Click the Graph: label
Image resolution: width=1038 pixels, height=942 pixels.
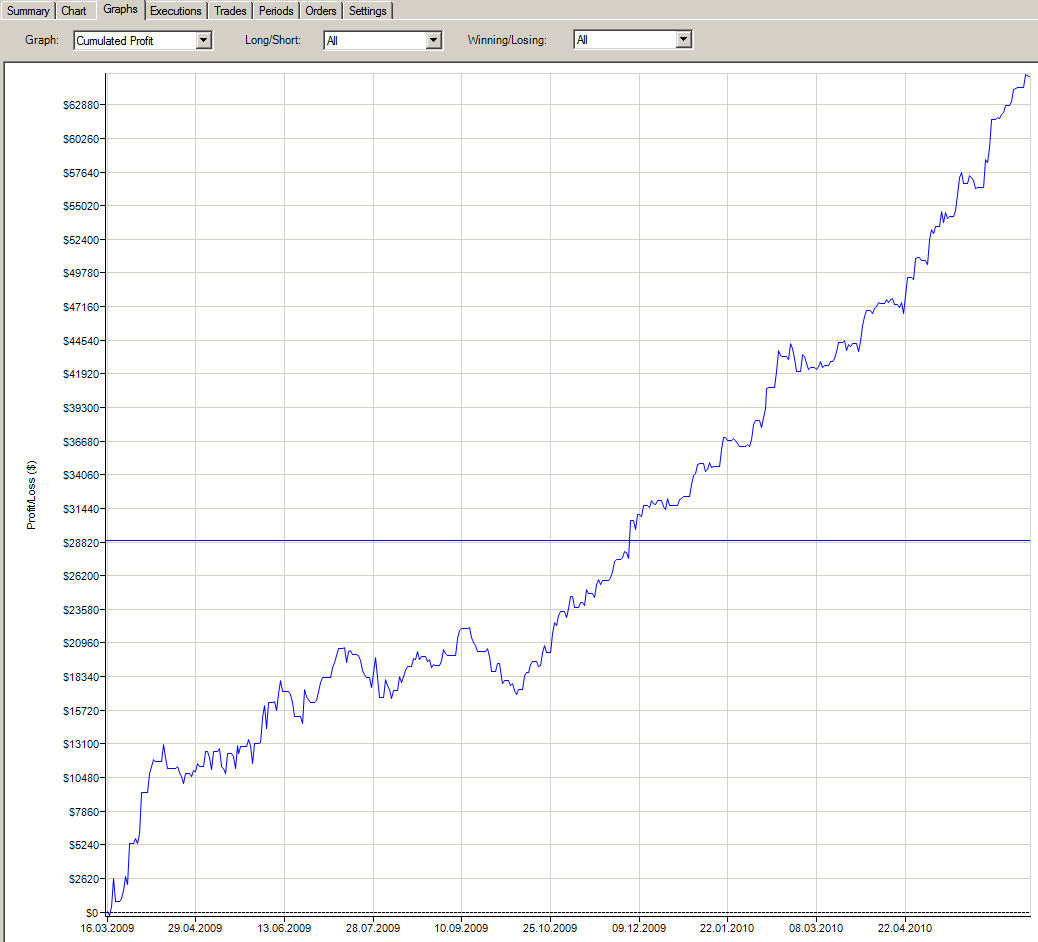42,40
